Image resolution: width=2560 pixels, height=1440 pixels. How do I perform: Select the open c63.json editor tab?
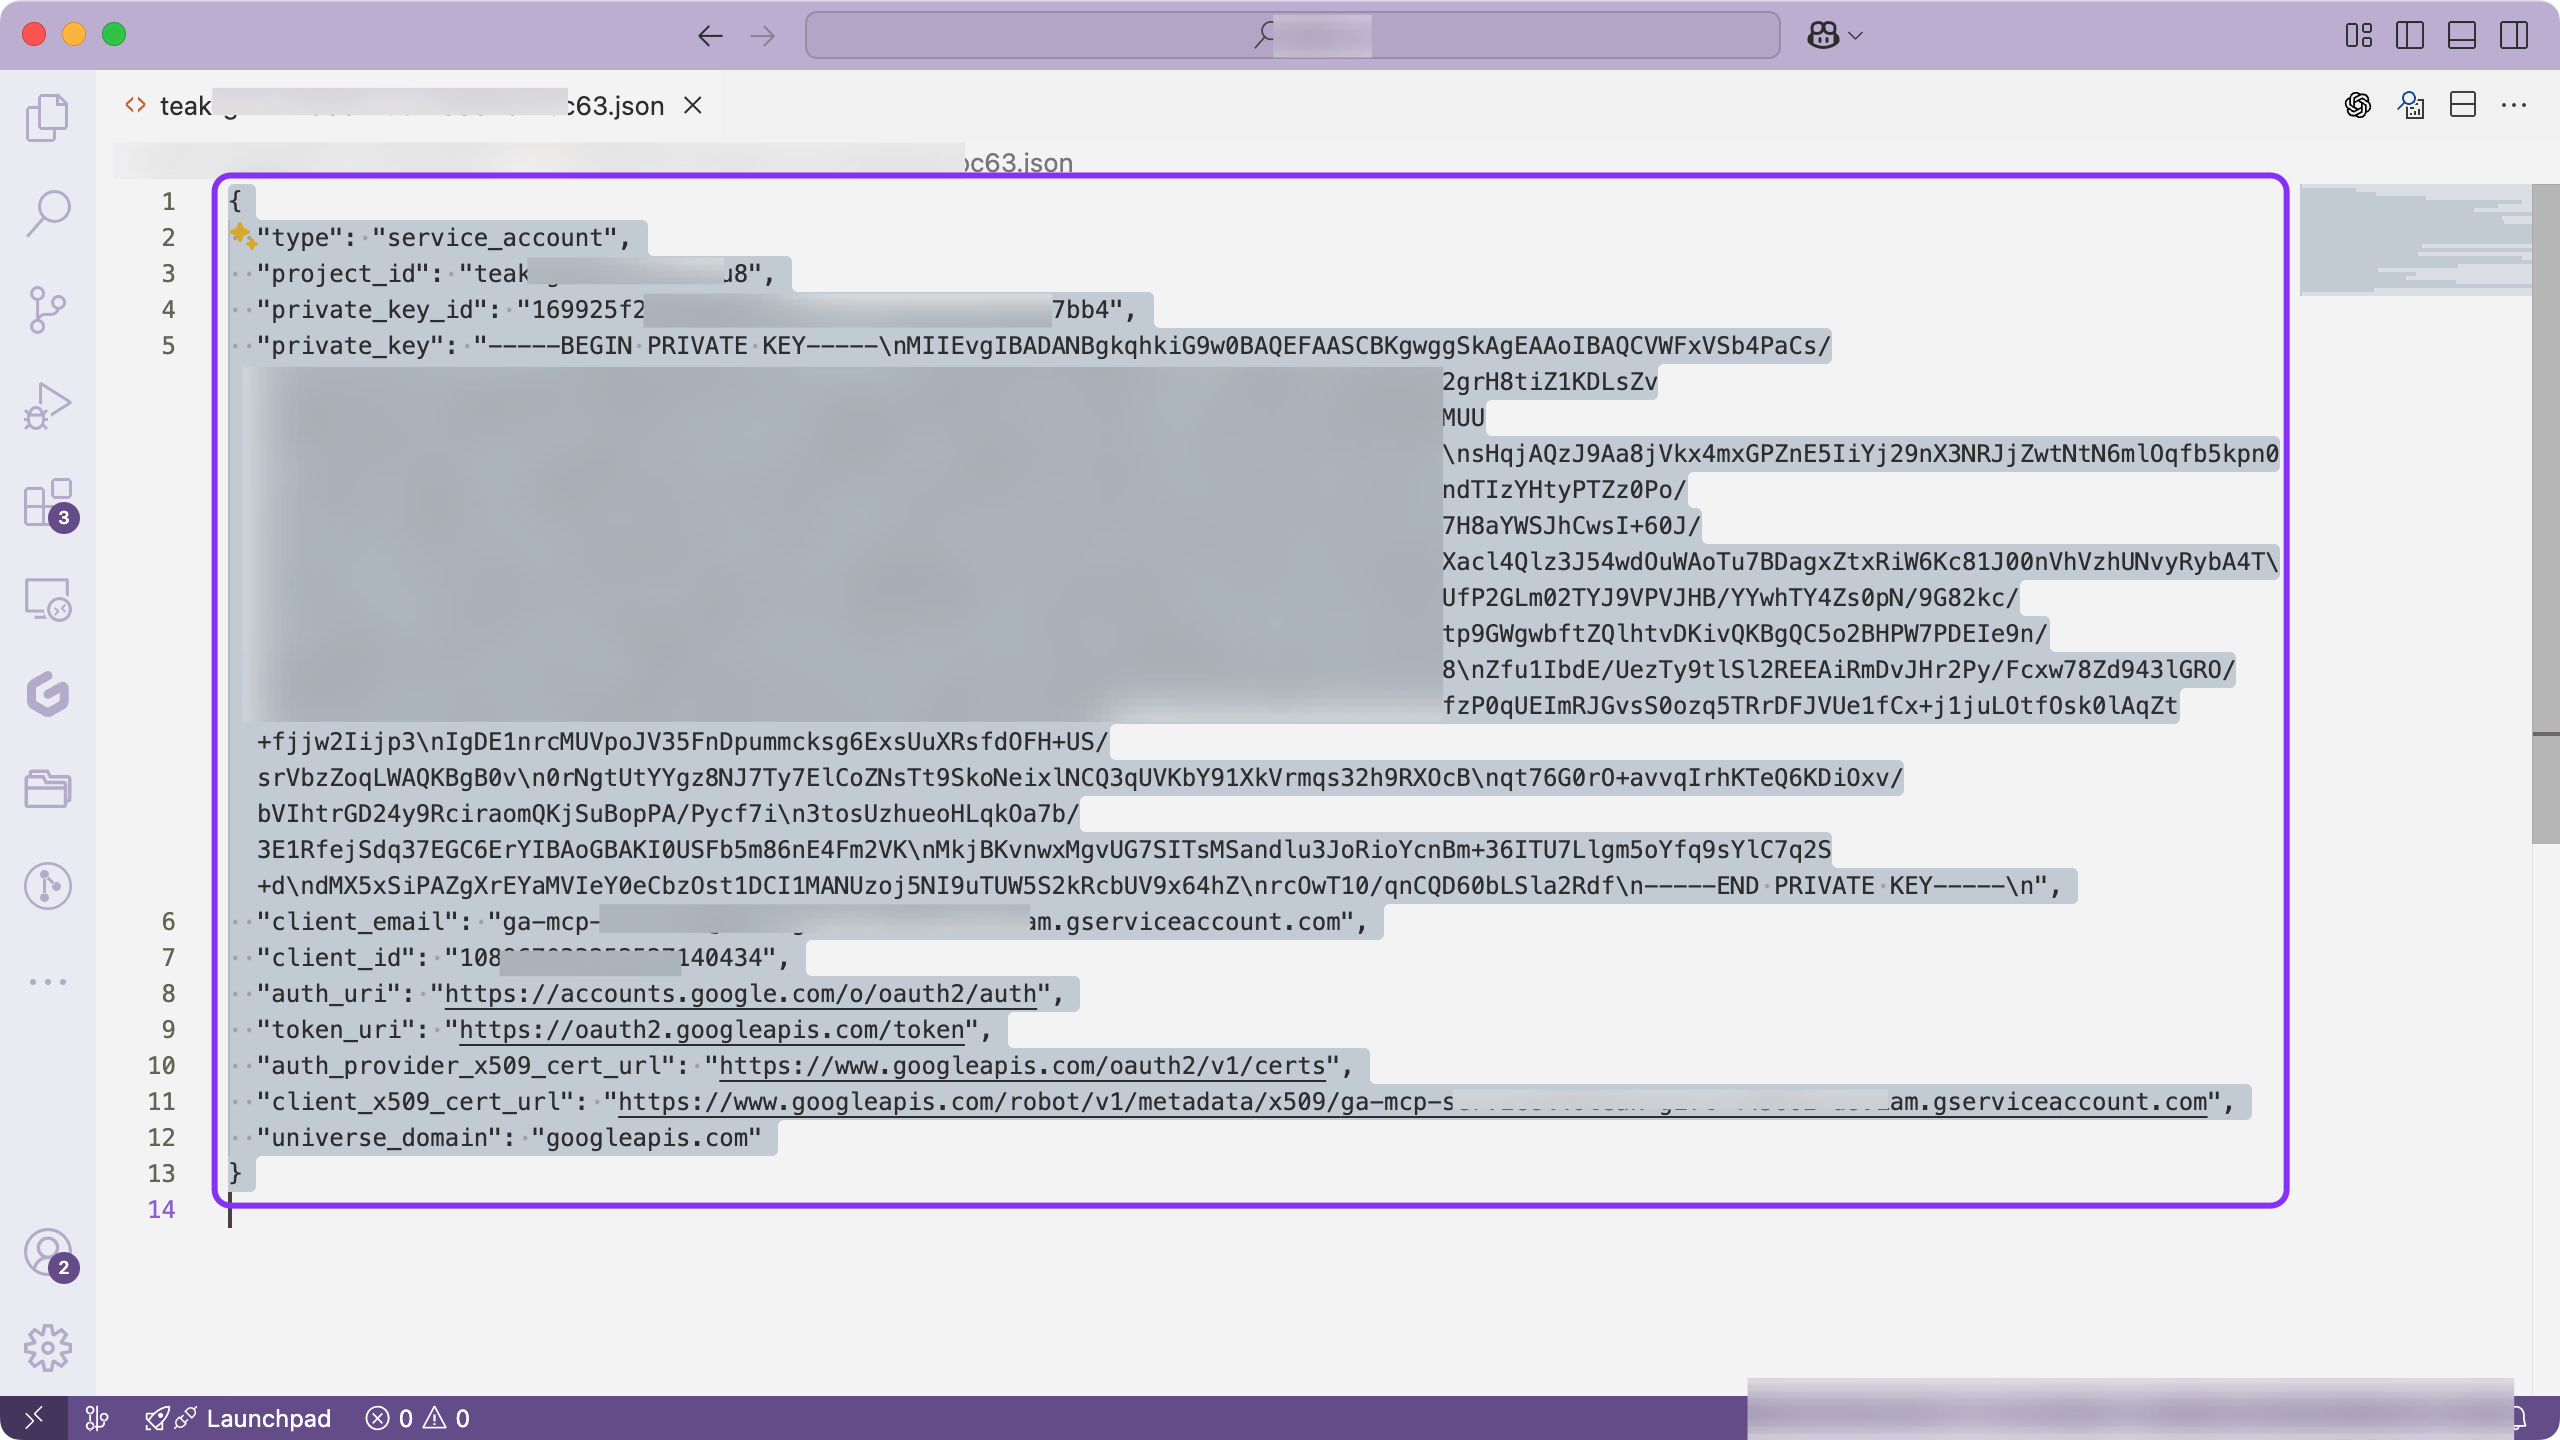click(400, 105)
